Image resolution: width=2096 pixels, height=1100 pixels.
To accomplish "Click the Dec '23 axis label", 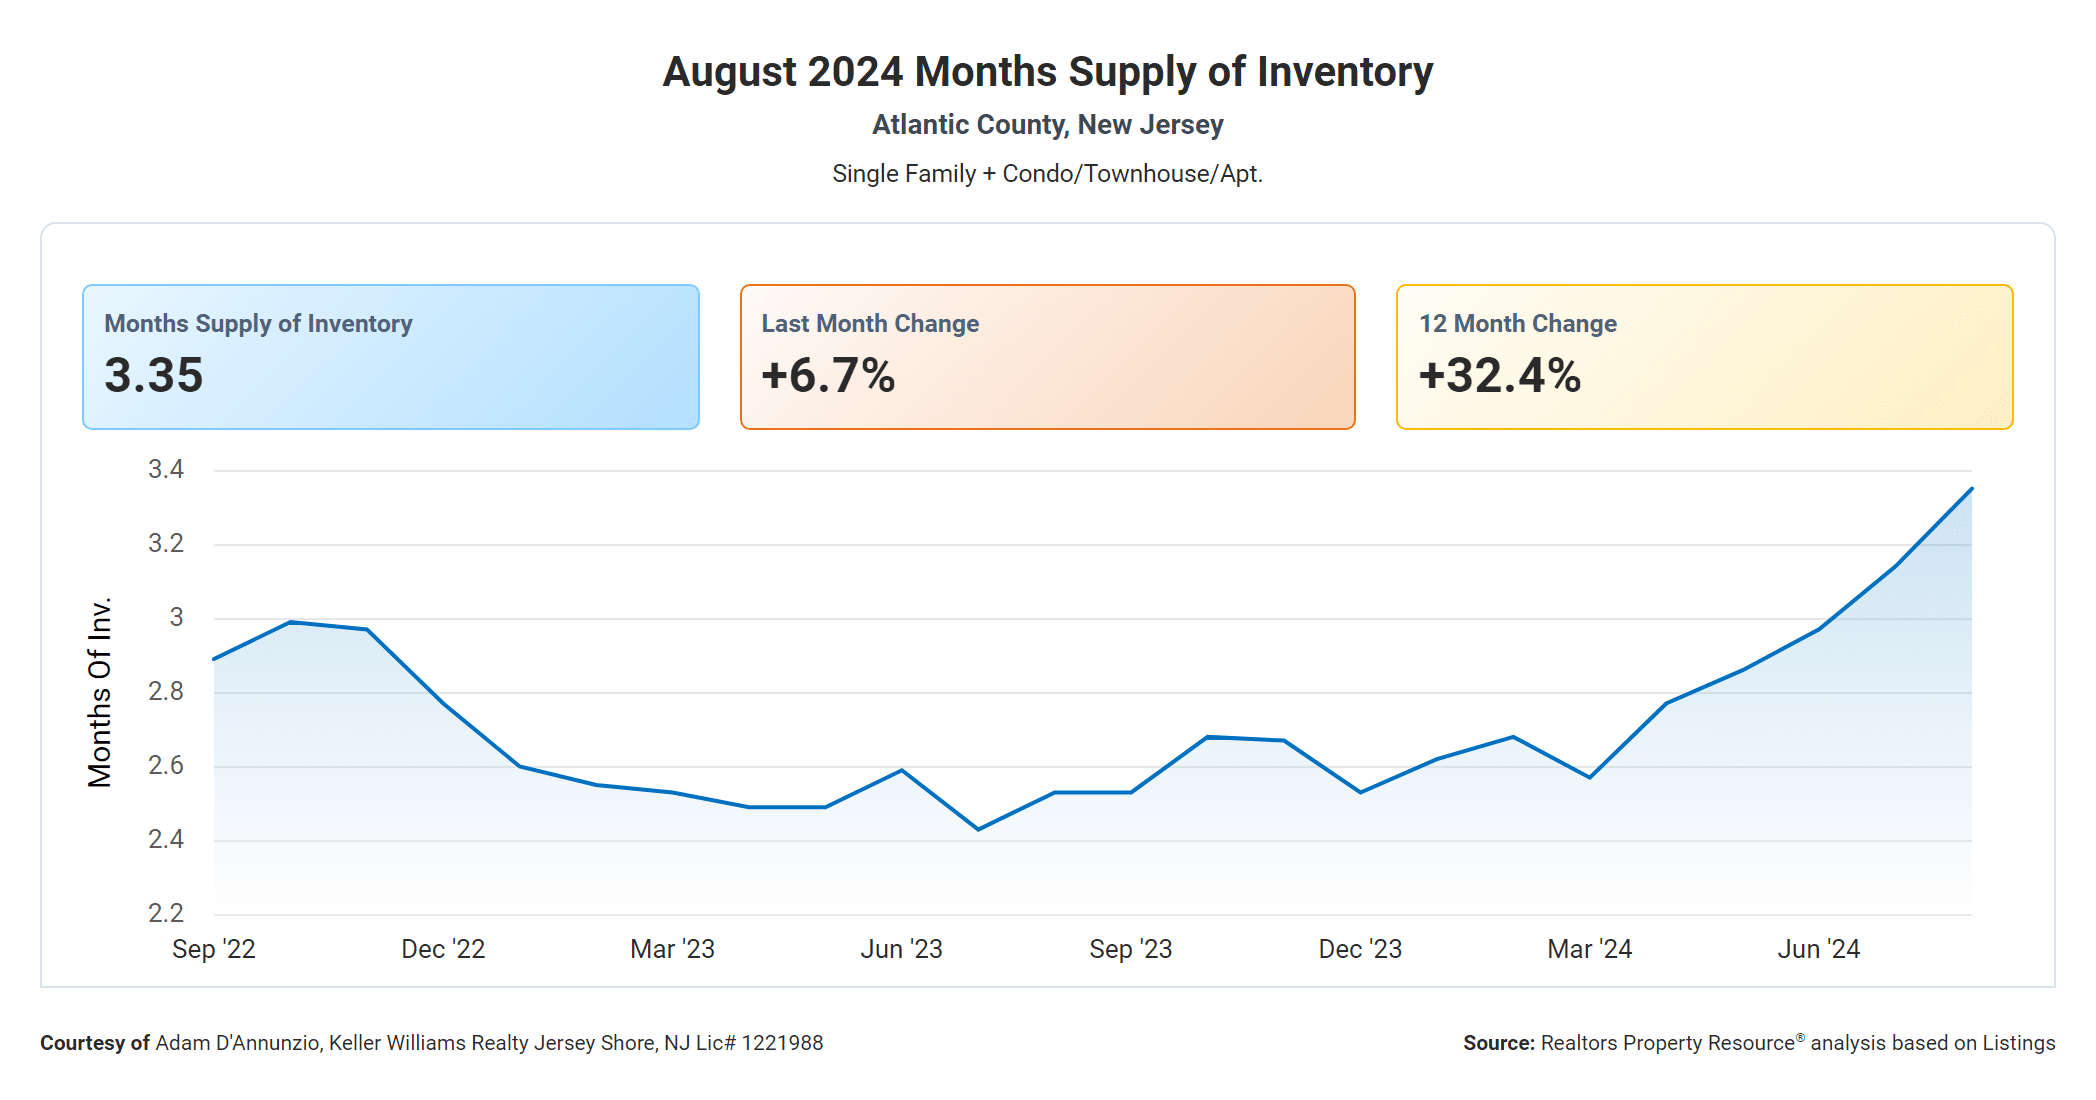I will tap(1360, 949).
